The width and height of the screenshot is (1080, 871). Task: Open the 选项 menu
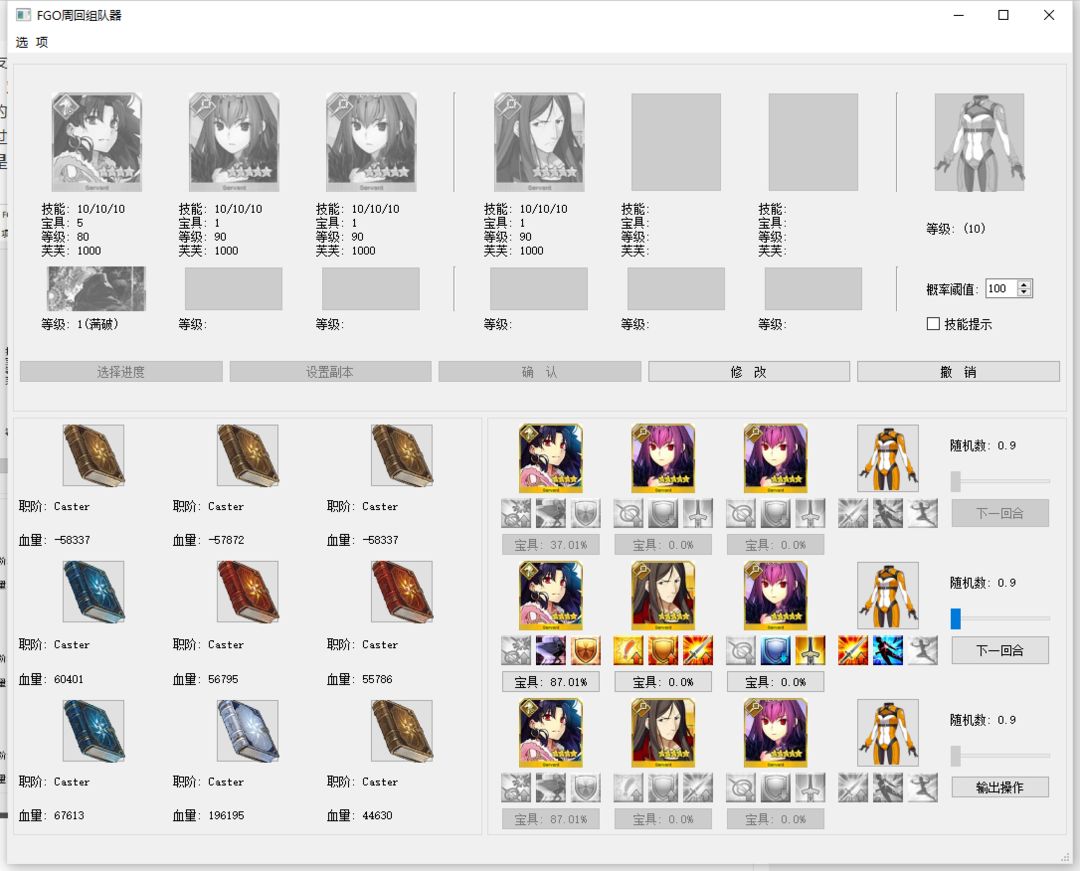(32, 43)
